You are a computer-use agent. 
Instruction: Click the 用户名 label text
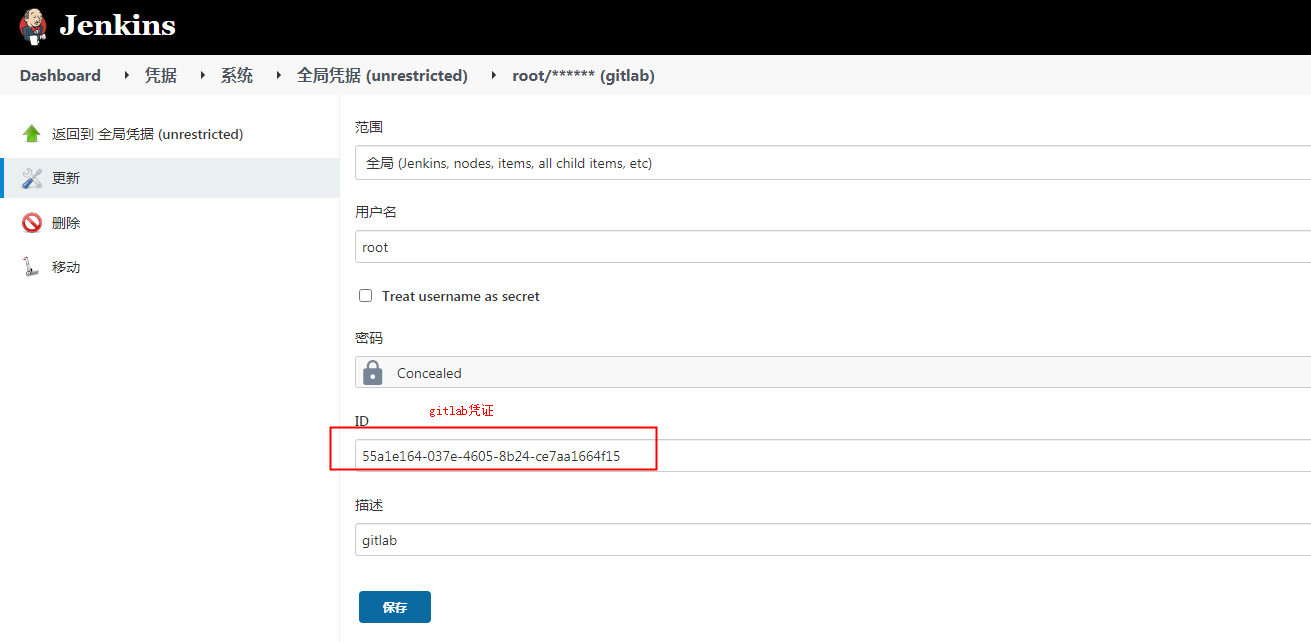pos(376,212)
